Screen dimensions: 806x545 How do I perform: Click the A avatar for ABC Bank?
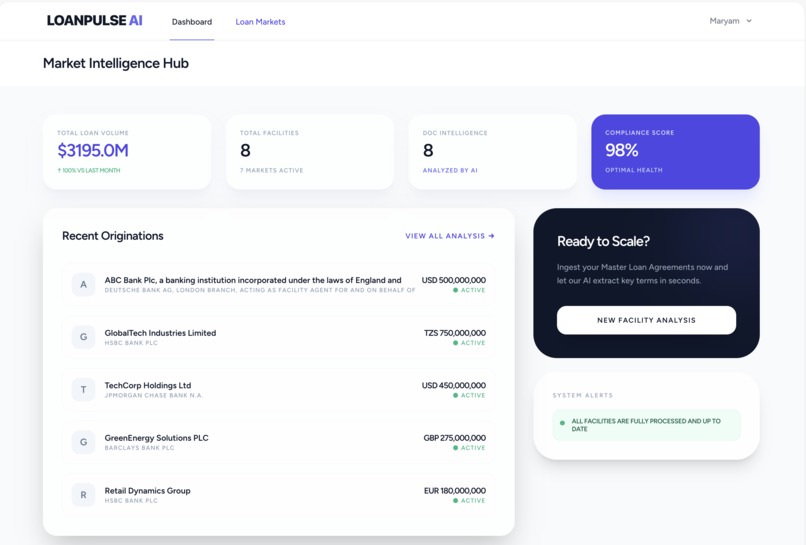point(83,284)
